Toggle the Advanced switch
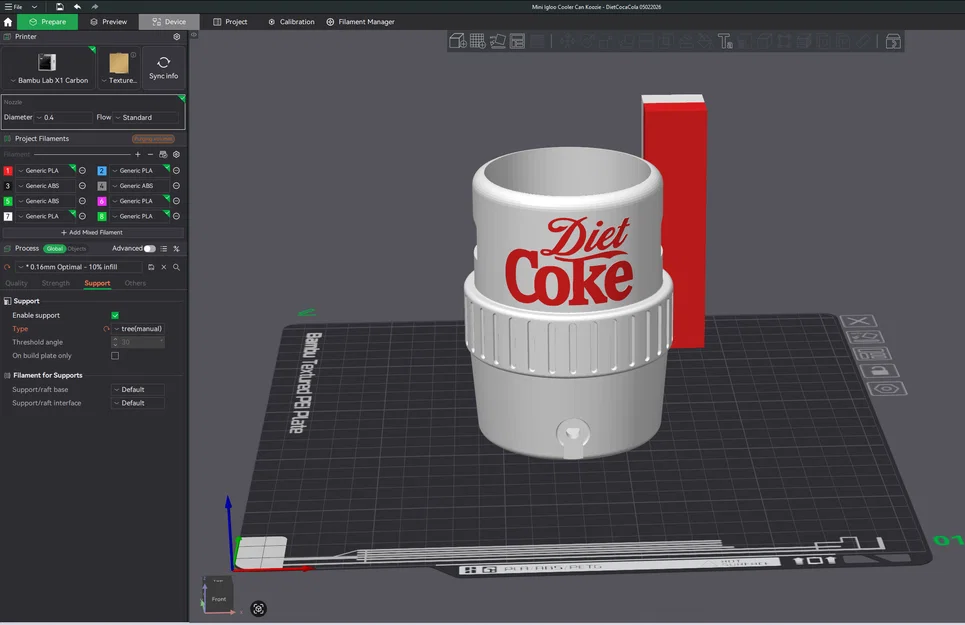This screenshot has height=625, width=965. [150, 249]
